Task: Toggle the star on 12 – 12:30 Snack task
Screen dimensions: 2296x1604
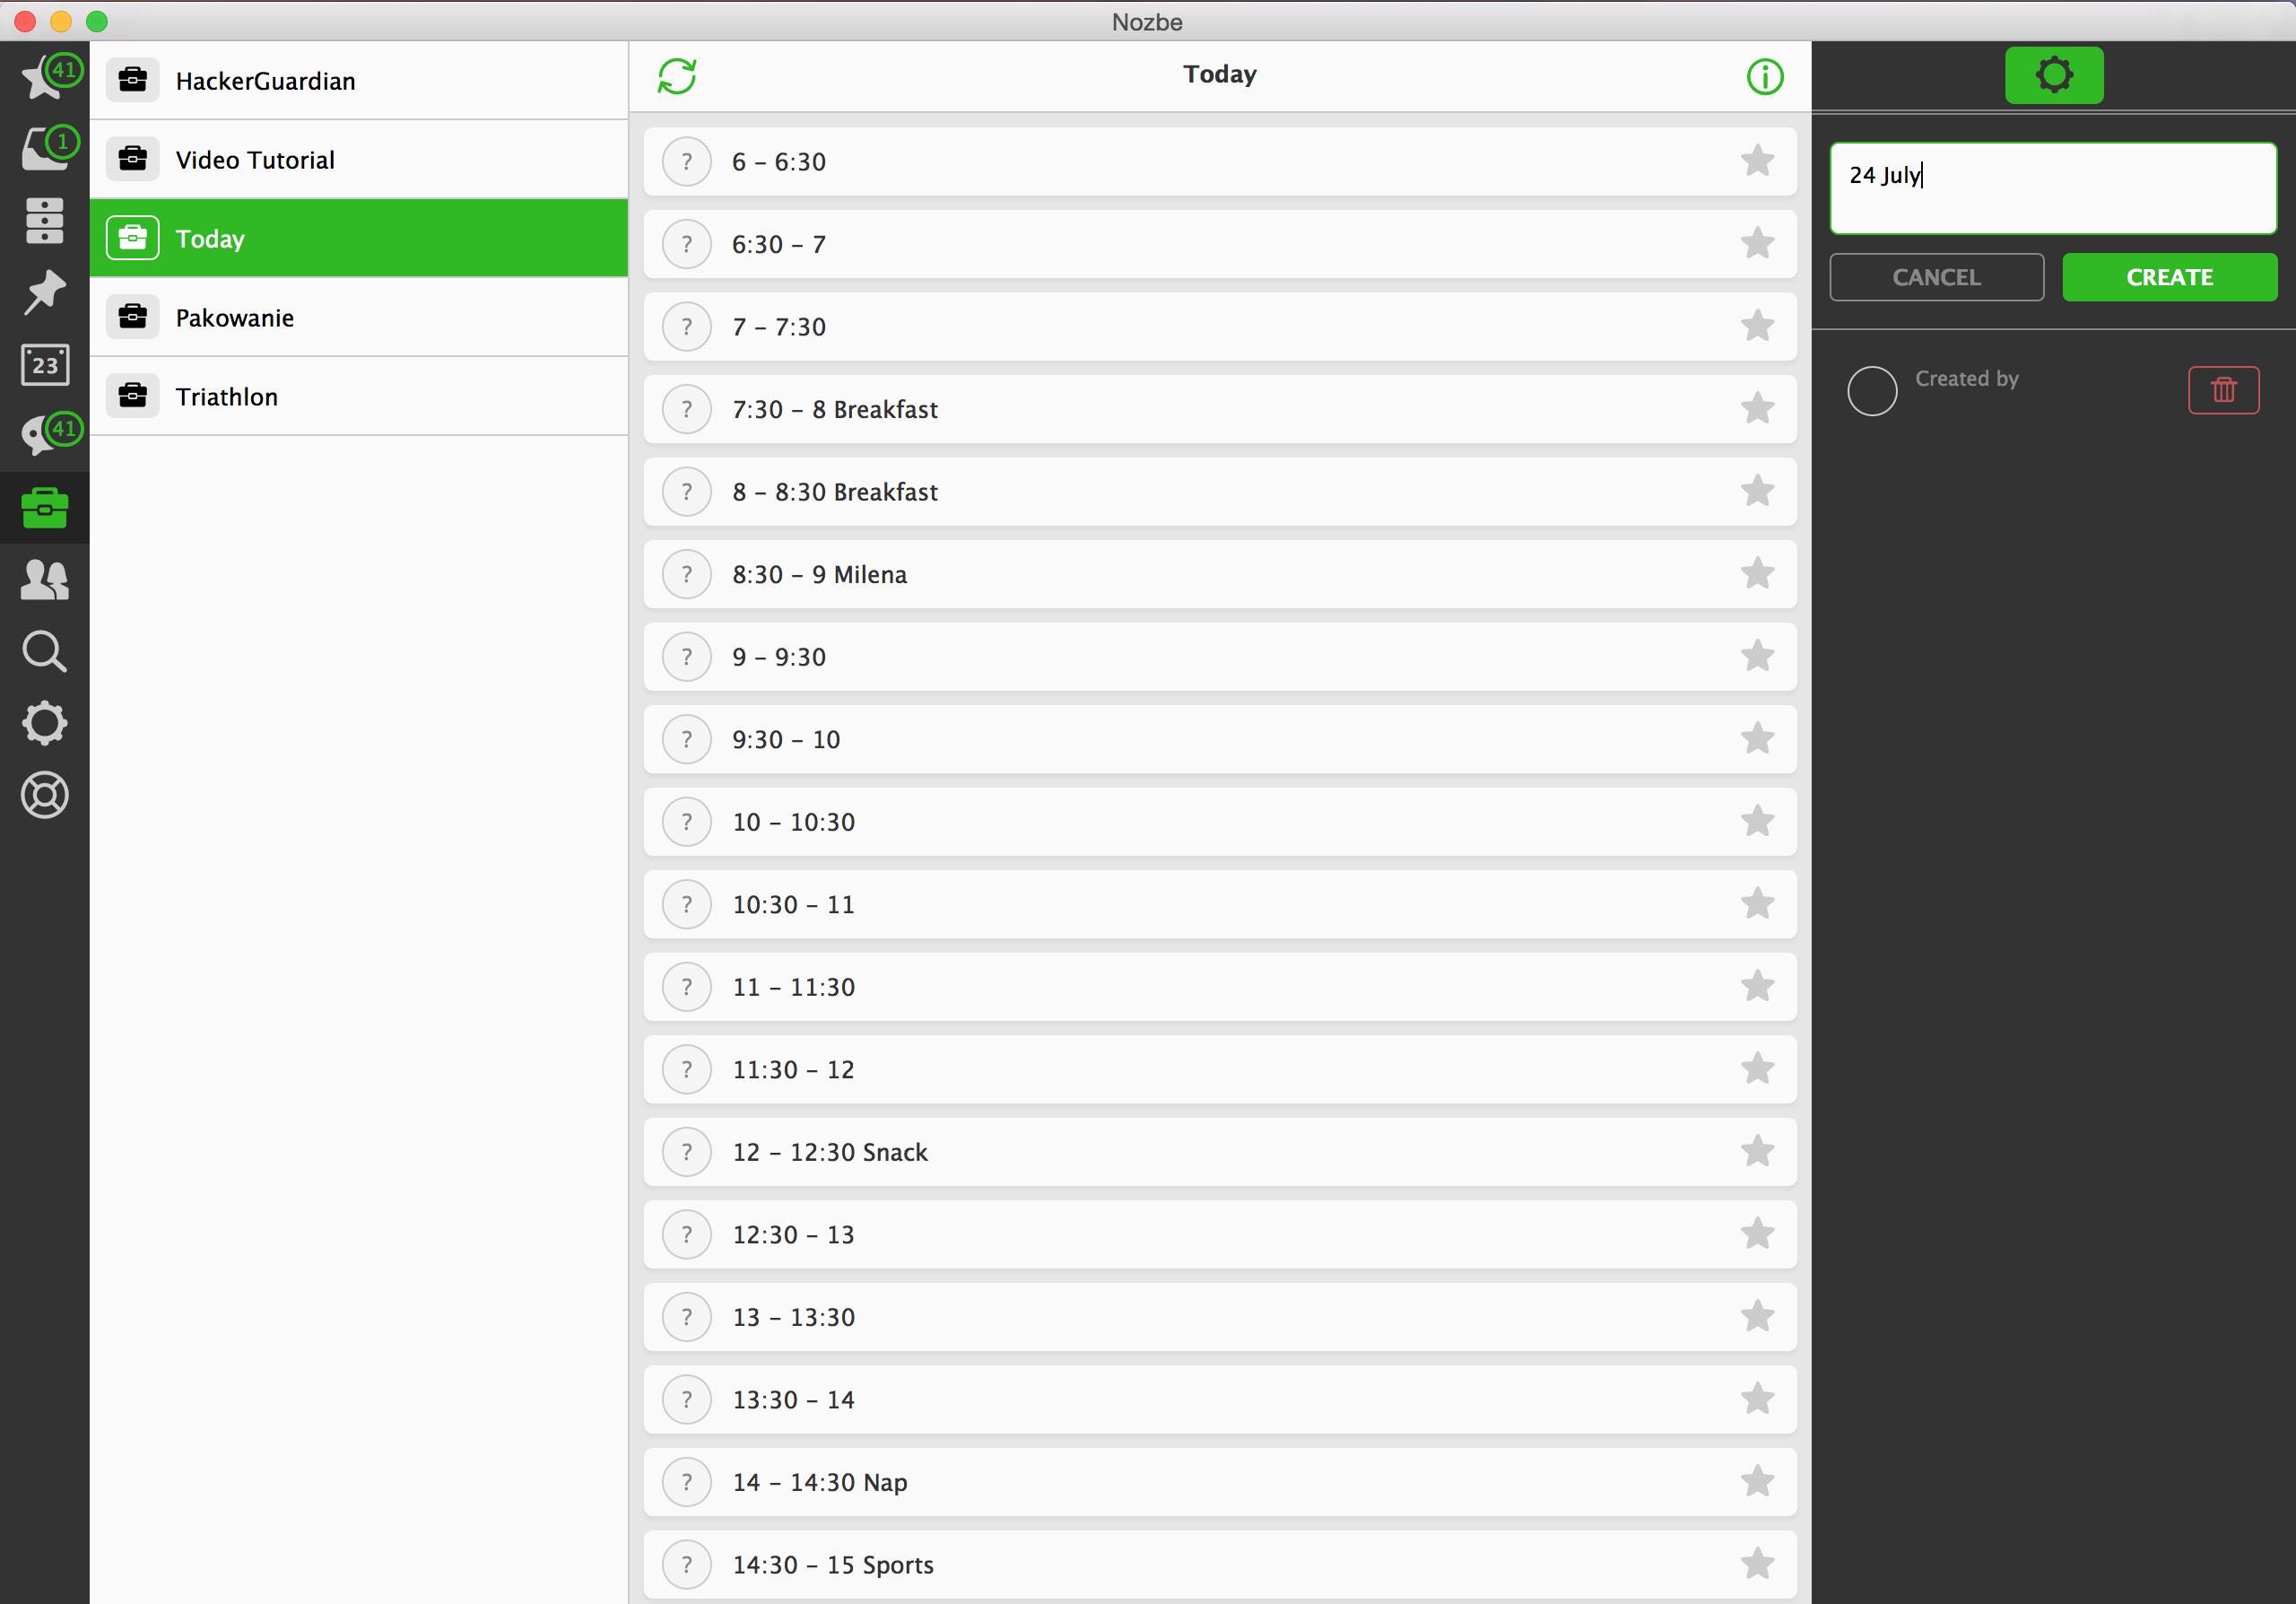Action: [1757, 1150]
